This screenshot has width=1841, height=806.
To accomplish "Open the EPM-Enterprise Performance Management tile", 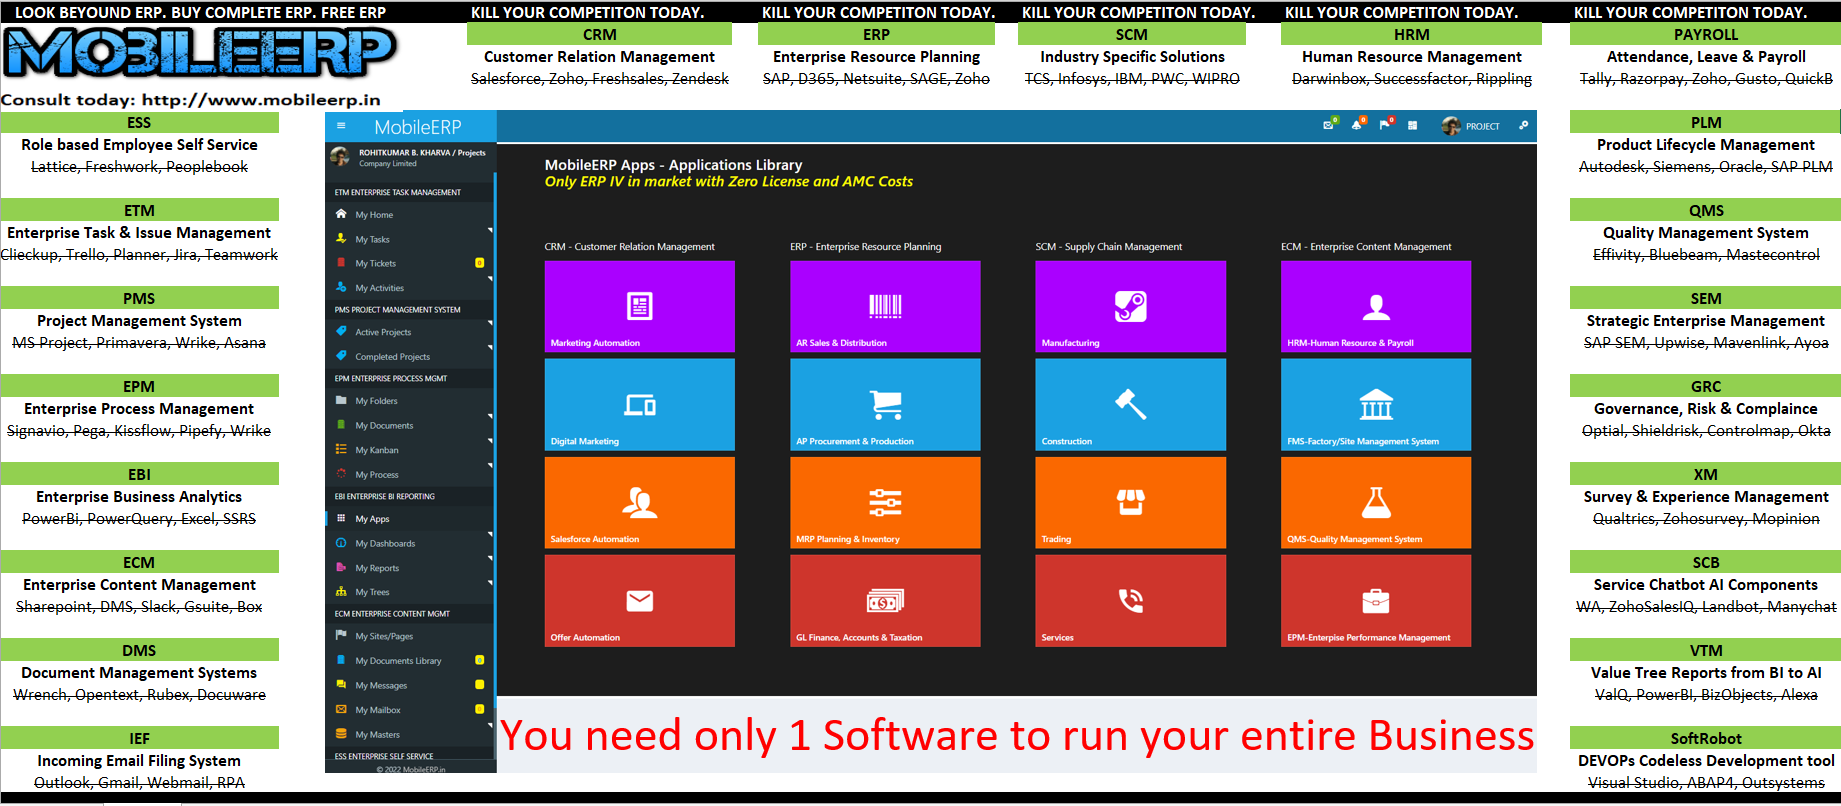I will (x=1376, y=600).
